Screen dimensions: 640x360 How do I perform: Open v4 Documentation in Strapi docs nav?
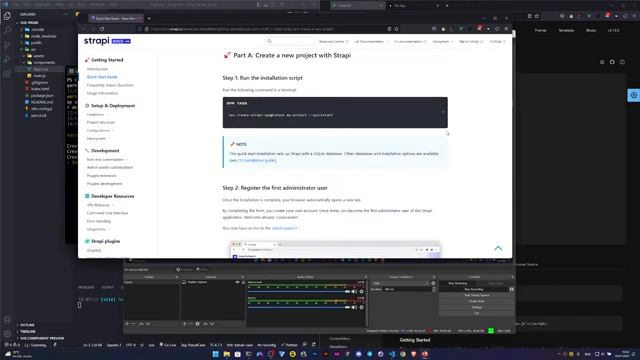coord(371,41)
